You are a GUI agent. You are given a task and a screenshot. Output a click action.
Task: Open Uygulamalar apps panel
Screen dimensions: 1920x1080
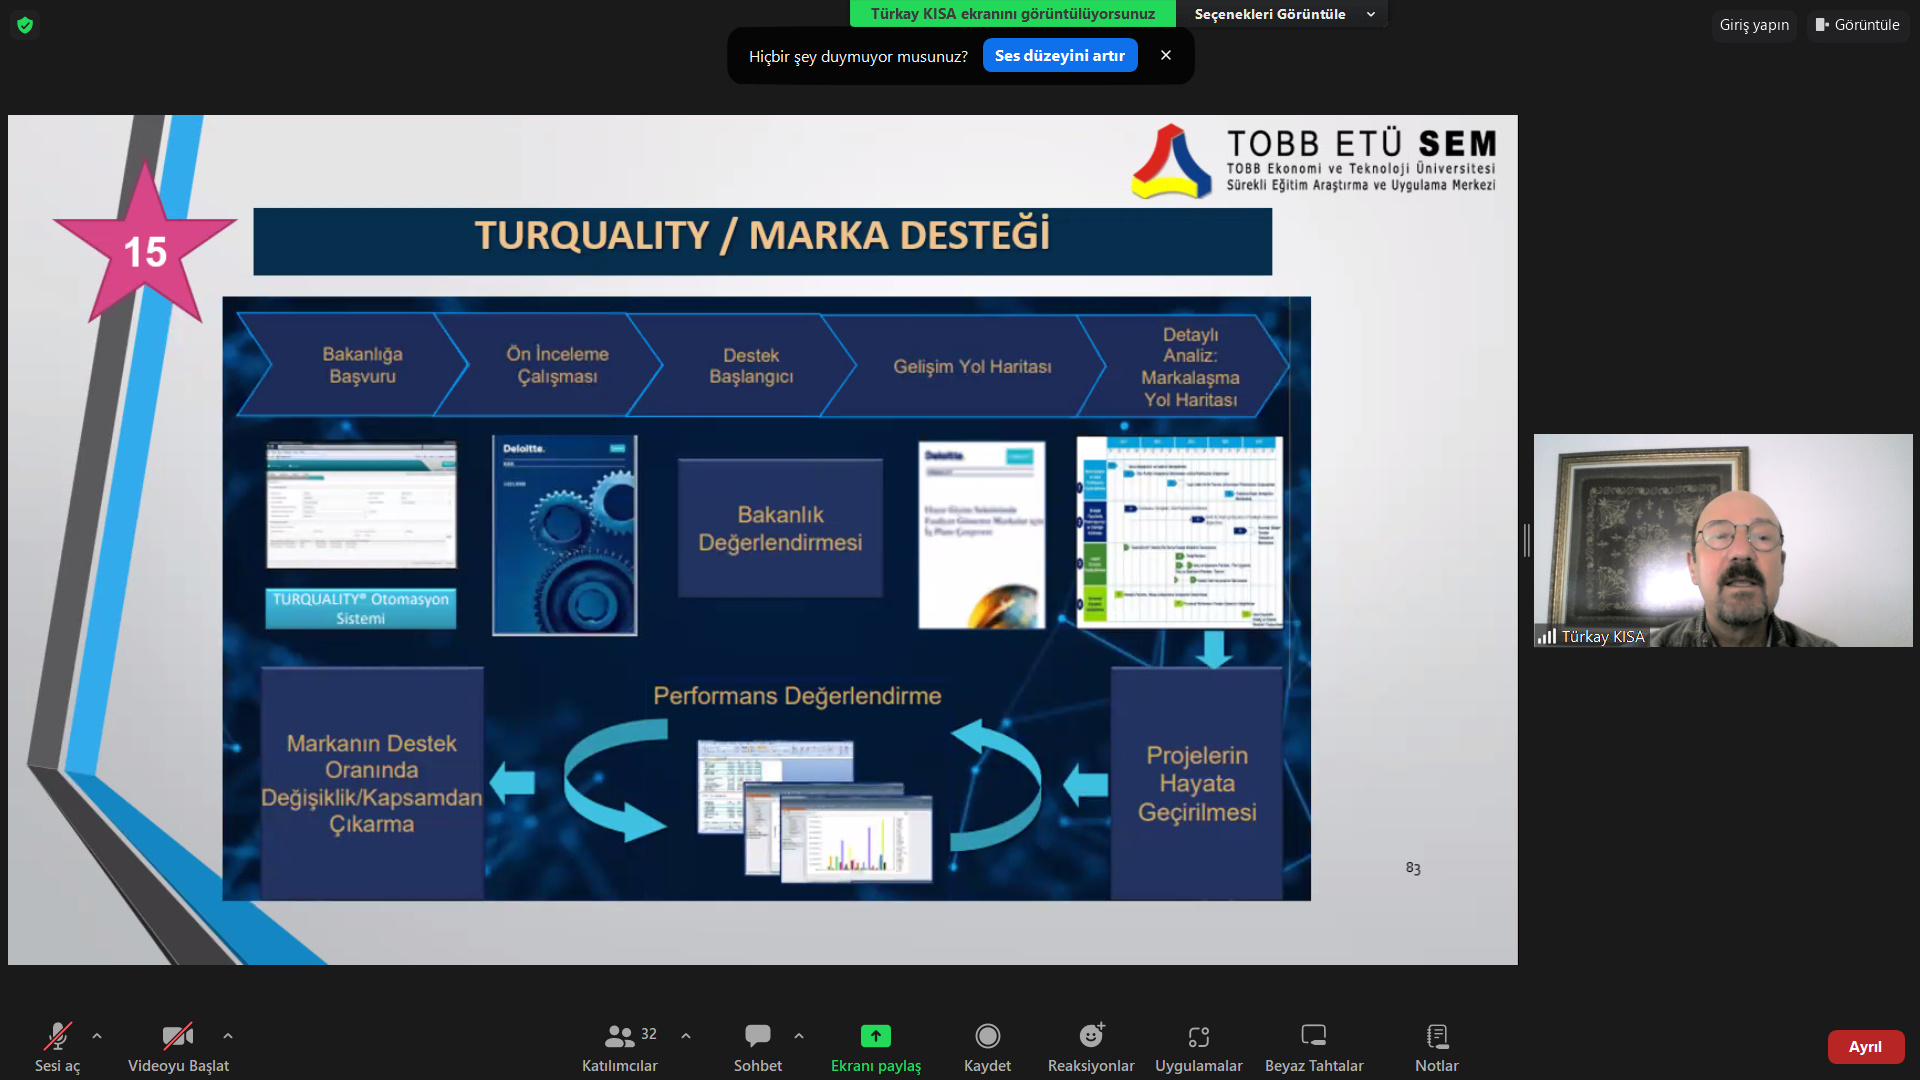tap(1199, 1047)
